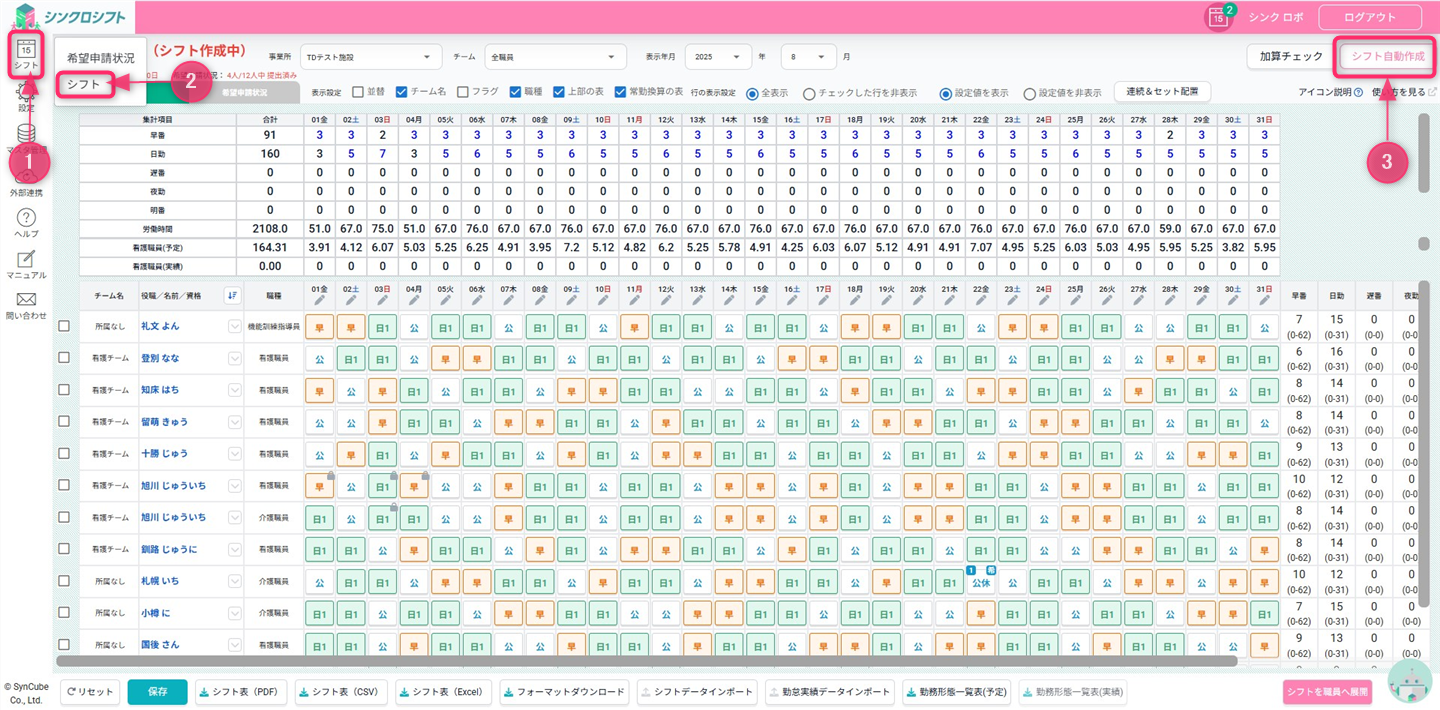Expand the dropdown arrow beside 小樽 に
The height and width of the screenshot is (710, 1440).
tap(235, 613)
